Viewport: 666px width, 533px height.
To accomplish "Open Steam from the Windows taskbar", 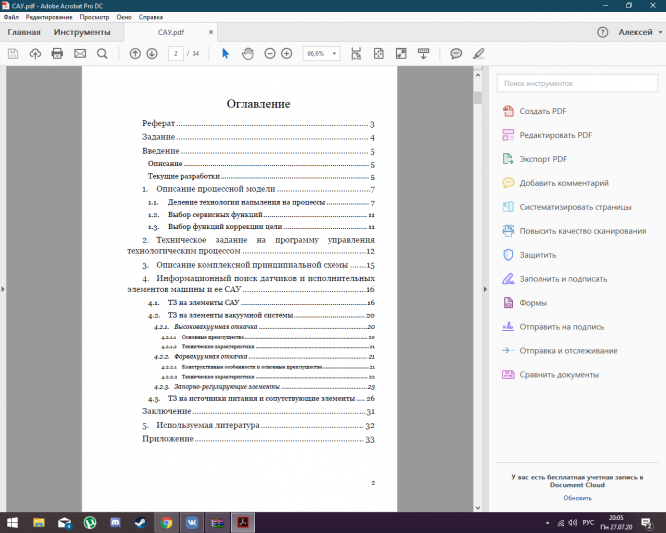I will [x=141, y=522].
